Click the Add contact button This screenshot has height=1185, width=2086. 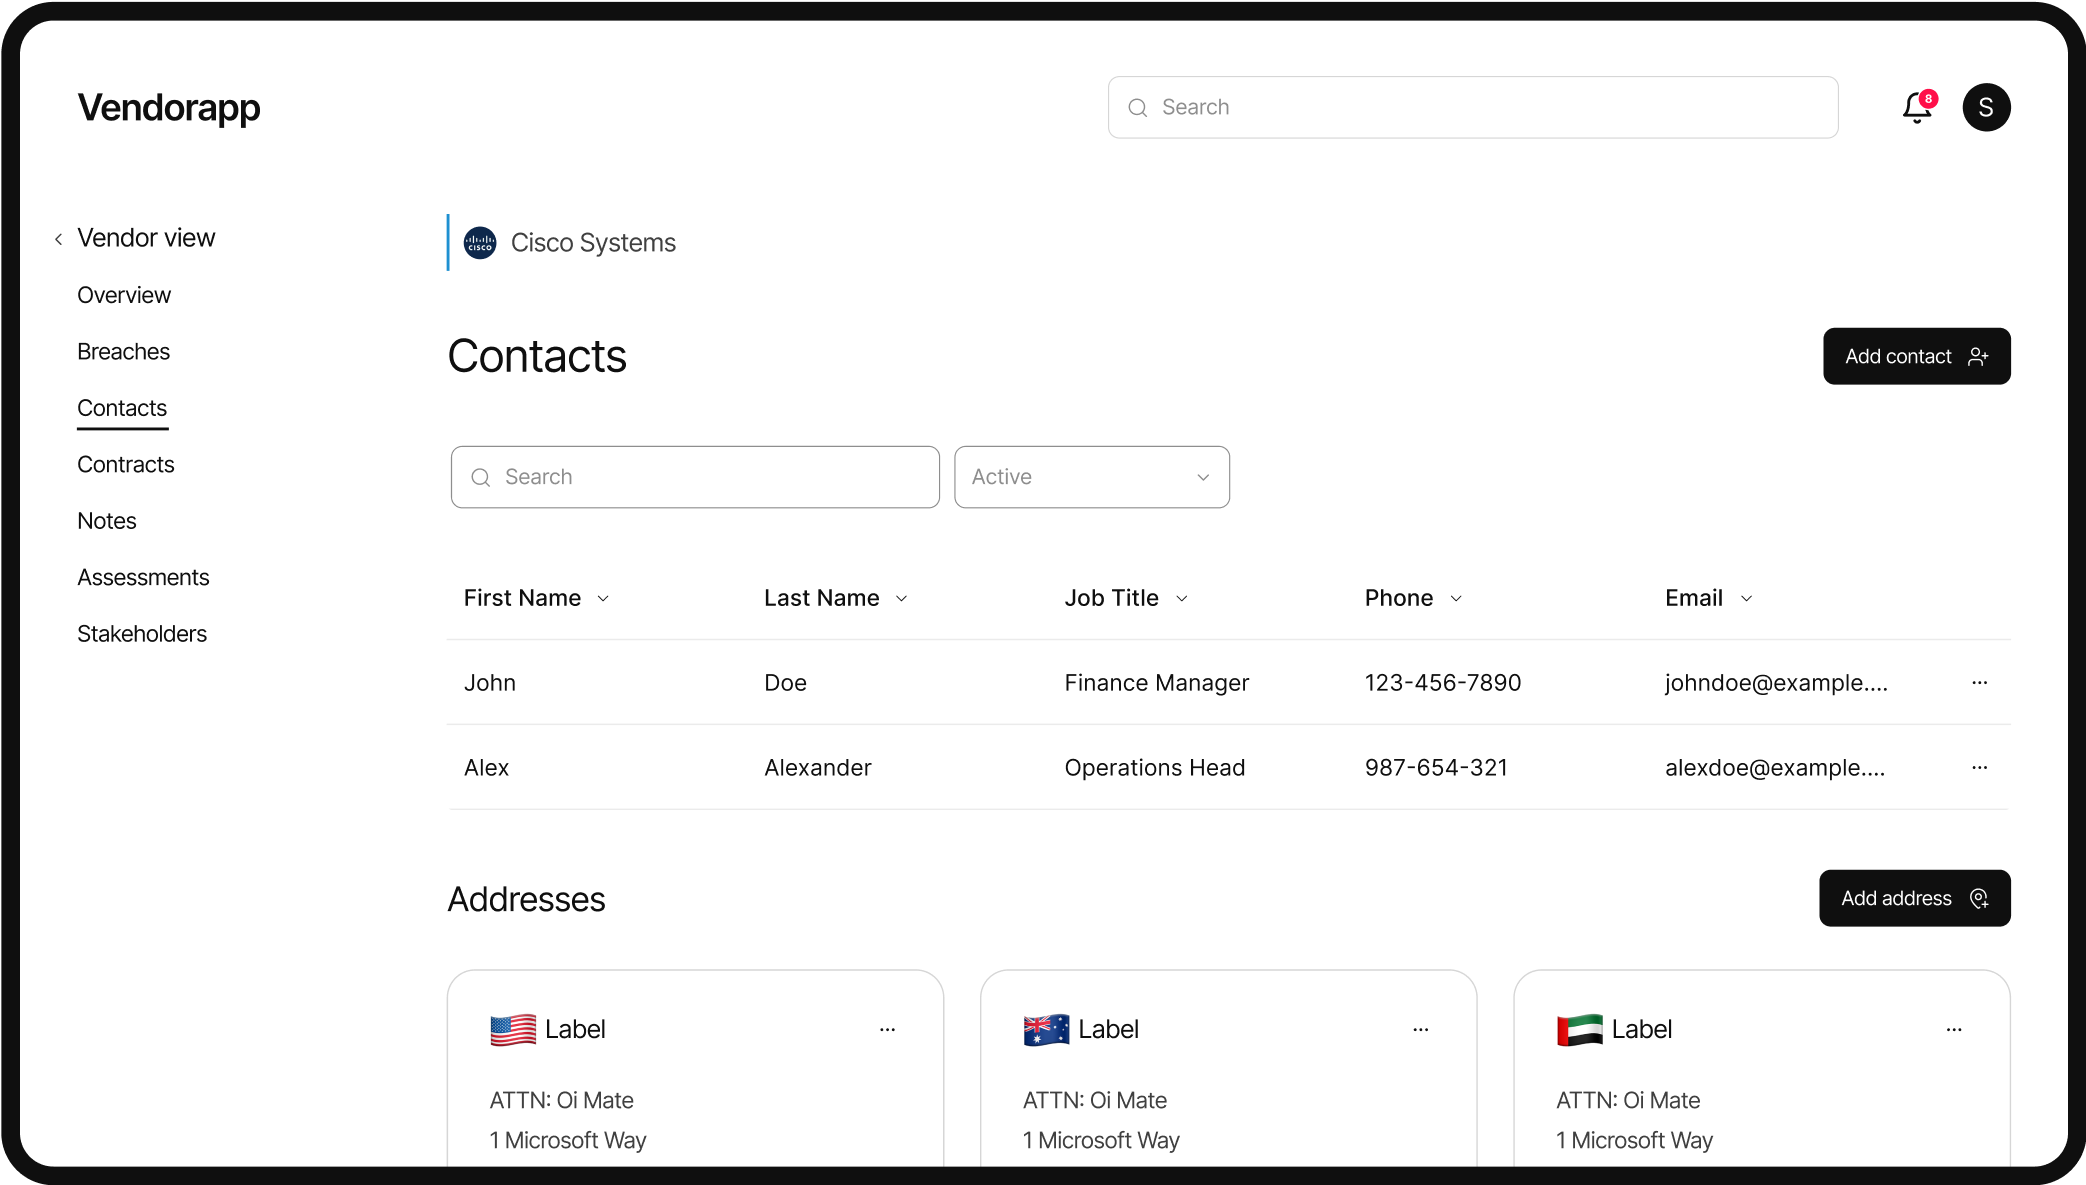[1916, 356]
